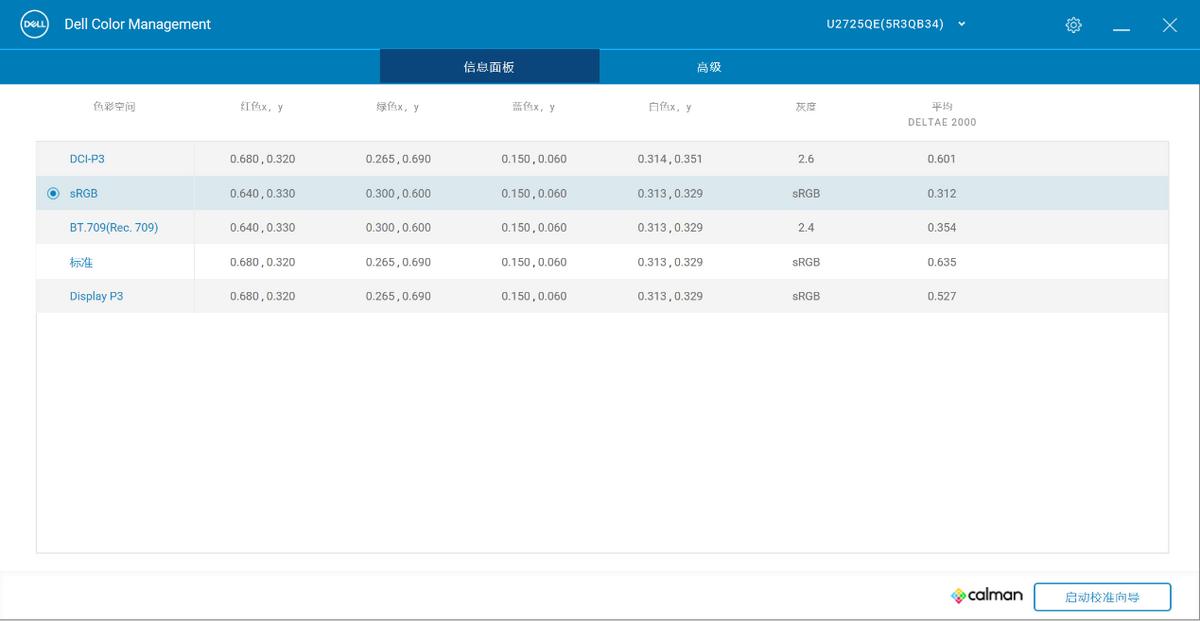
Task: Select the sRGB radio button
Action: (54, 193)
